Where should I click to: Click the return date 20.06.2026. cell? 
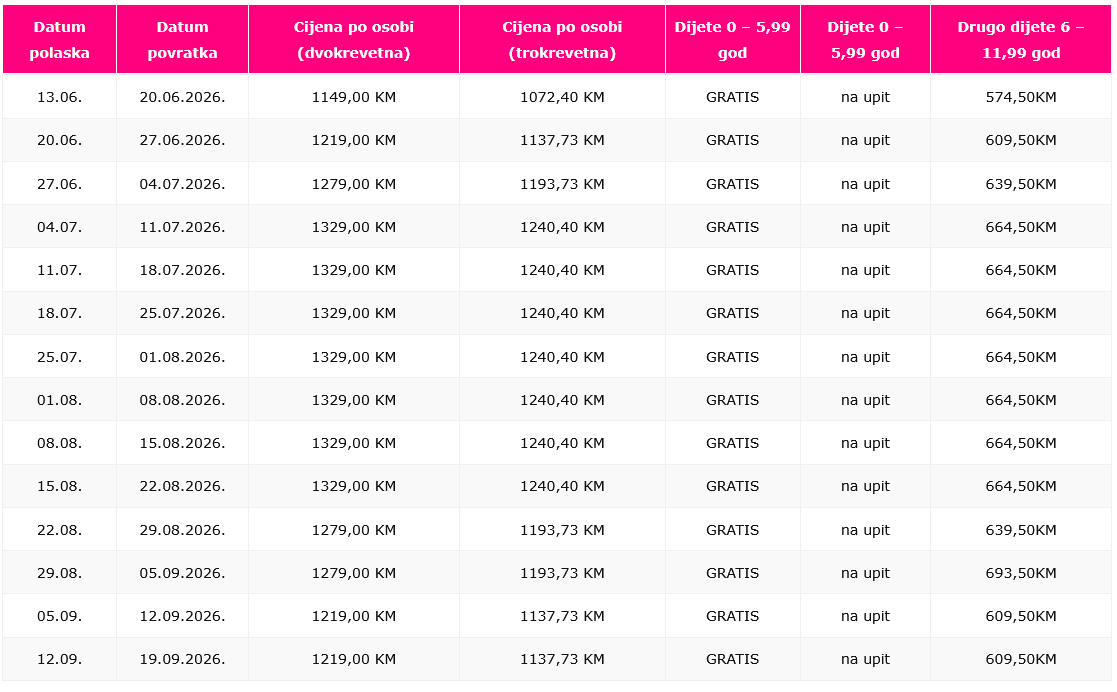click(x=182, y=97)
